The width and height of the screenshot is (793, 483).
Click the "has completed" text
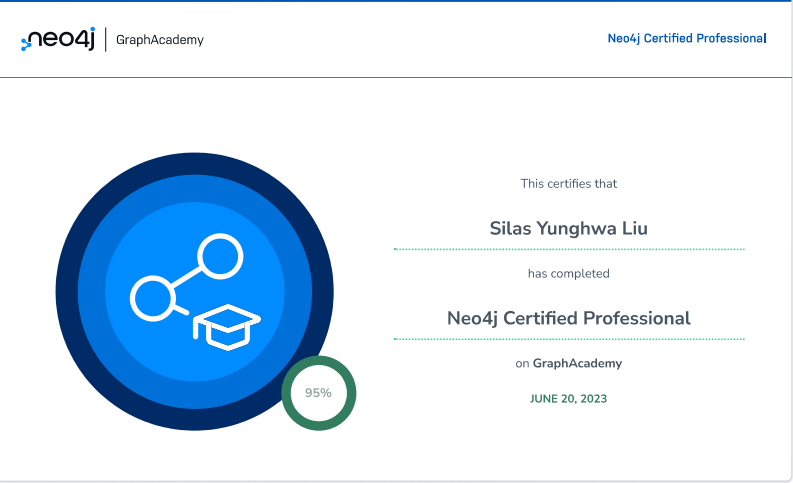pos(569,274)
